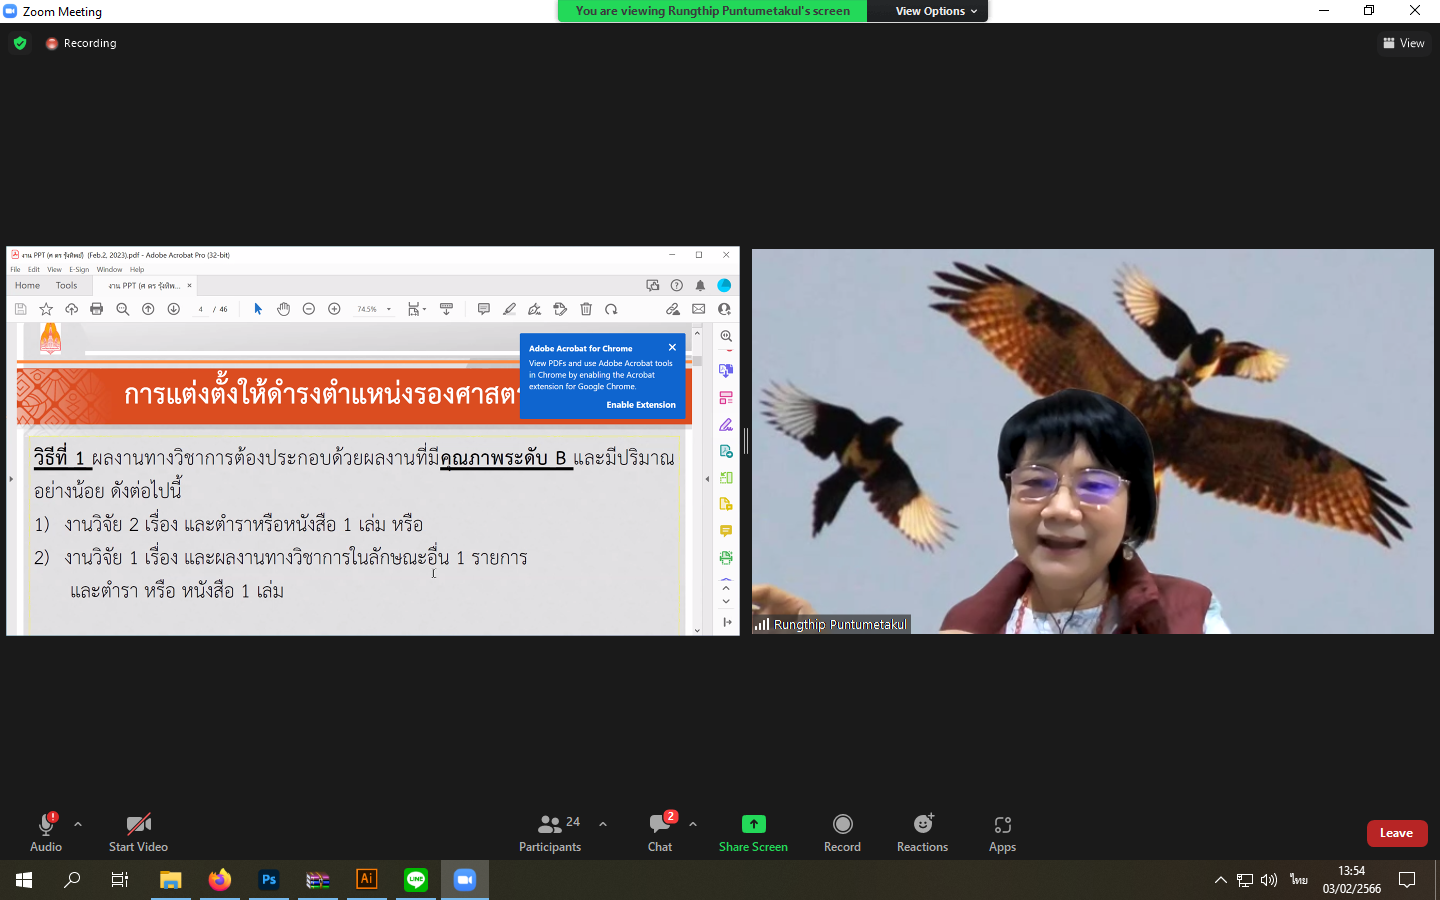Click the divider between shared screen and video
This screenshot has width=1440, height=900.
pos(746,441)
